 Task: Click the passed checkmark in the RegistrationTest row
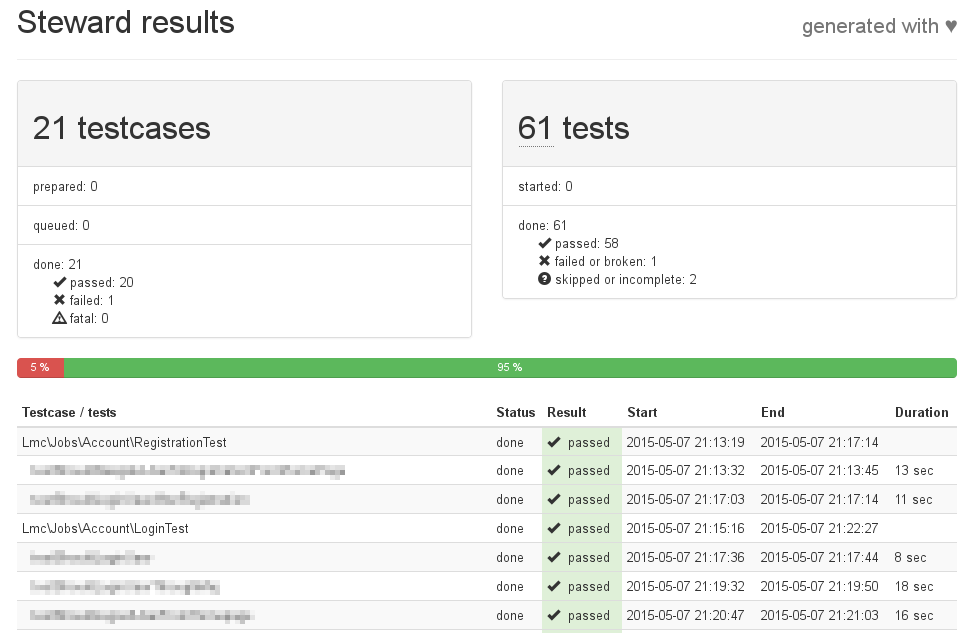click(x=553, y=442)
